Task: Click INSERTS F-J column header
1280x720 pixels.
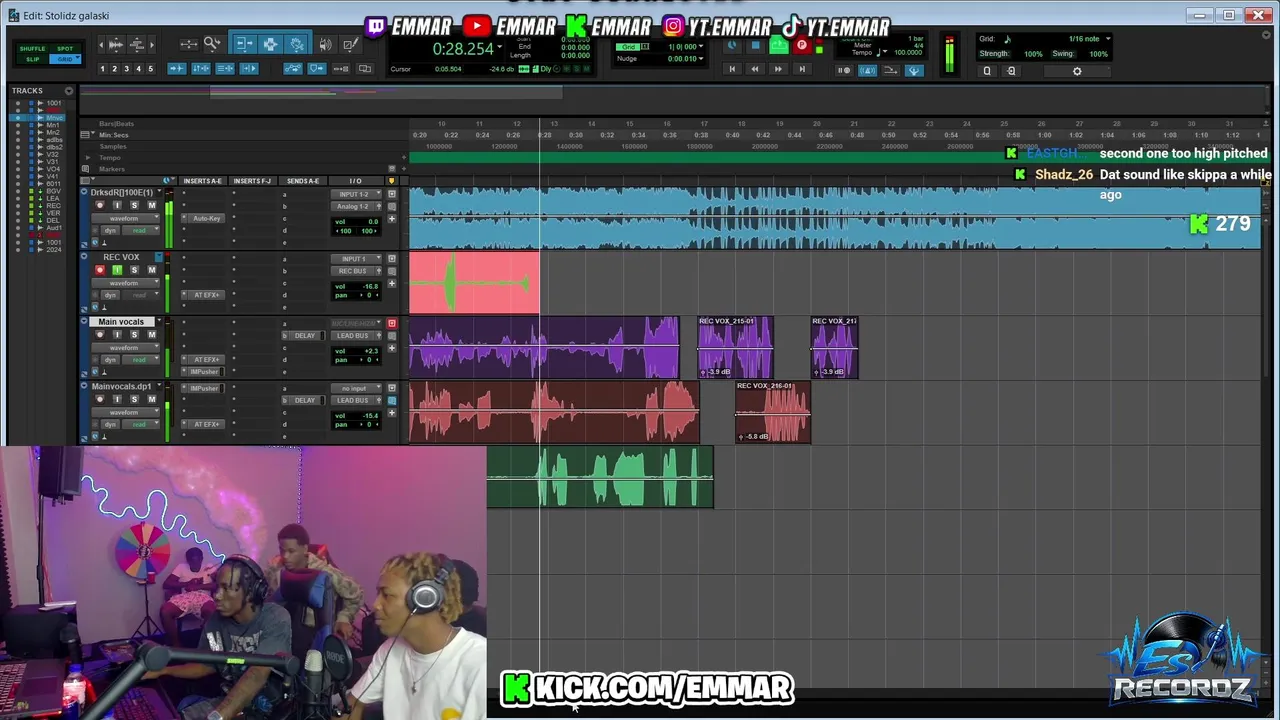Action: pyautogui.click(x=252, y=181)
